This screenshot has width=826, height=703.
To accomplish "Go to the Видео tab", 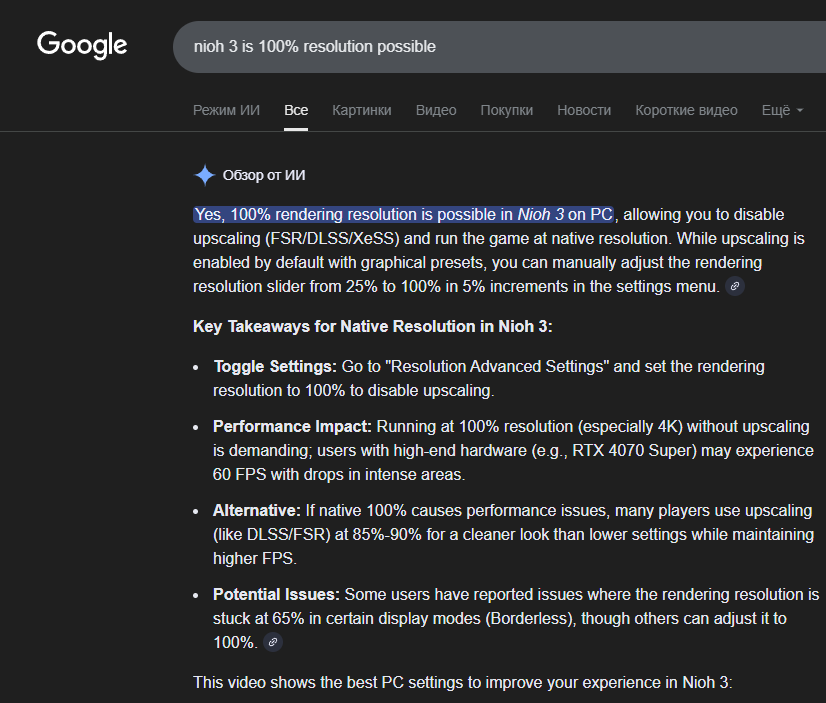I will 436,110.
